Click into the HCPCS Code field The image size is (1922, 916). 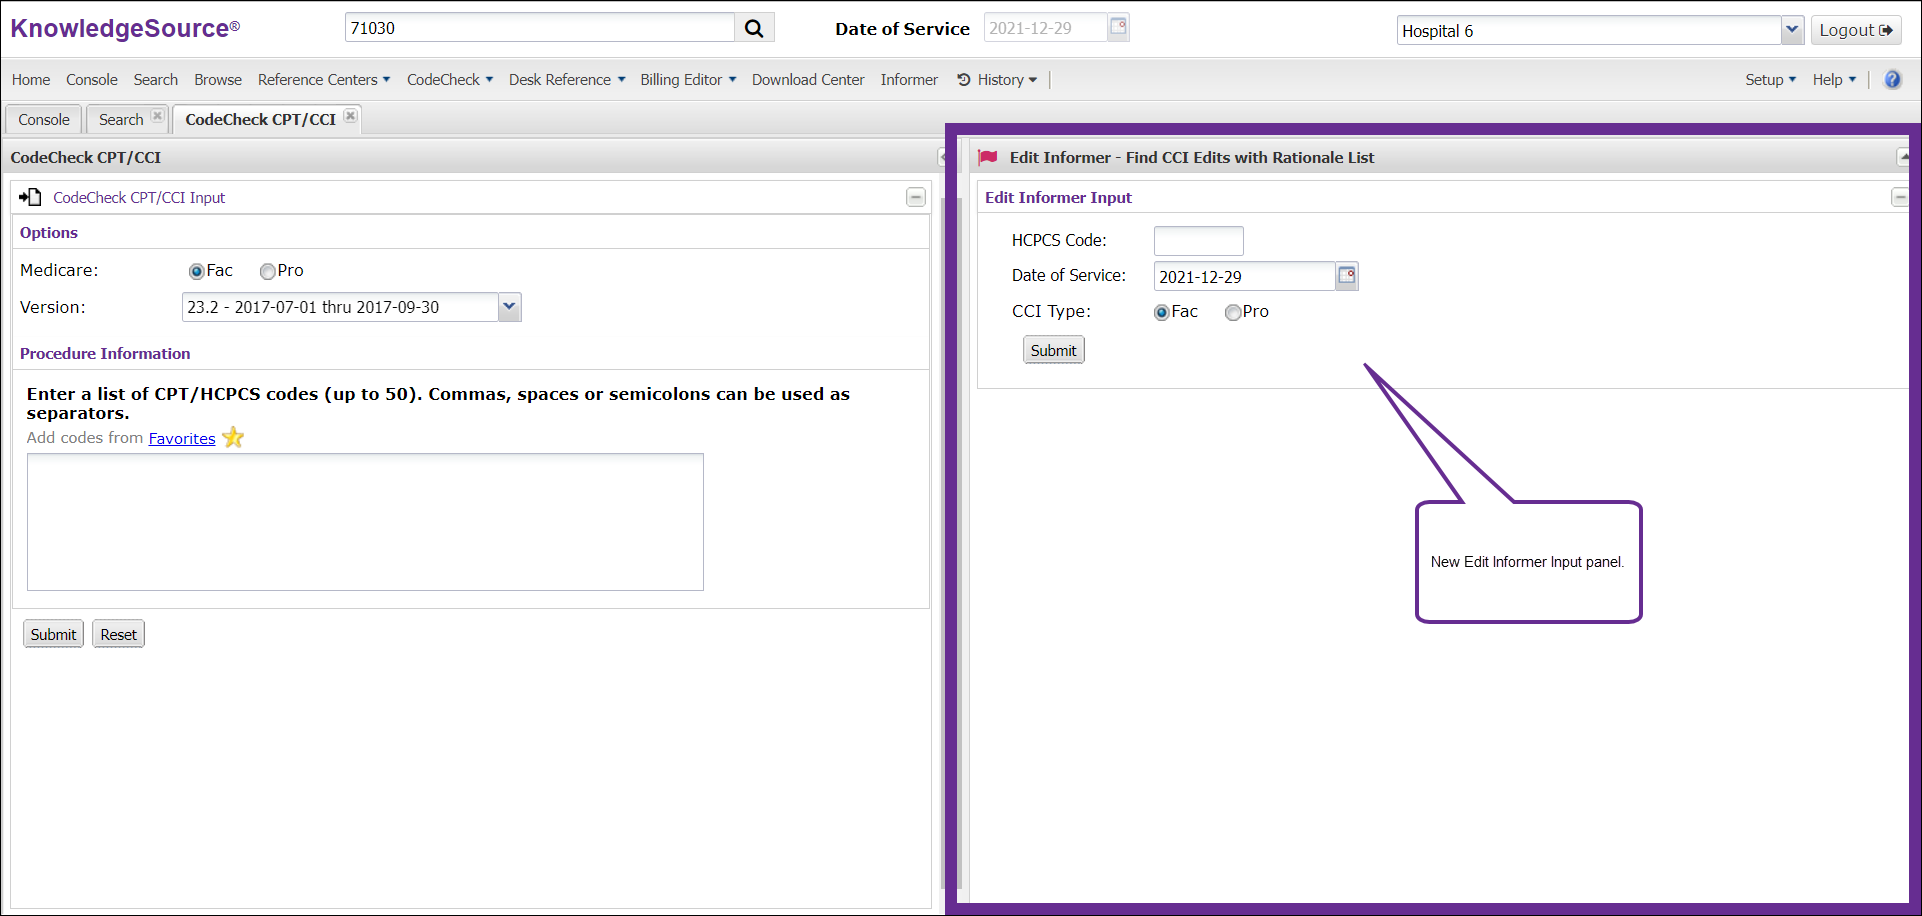(x=1198, y=241)
